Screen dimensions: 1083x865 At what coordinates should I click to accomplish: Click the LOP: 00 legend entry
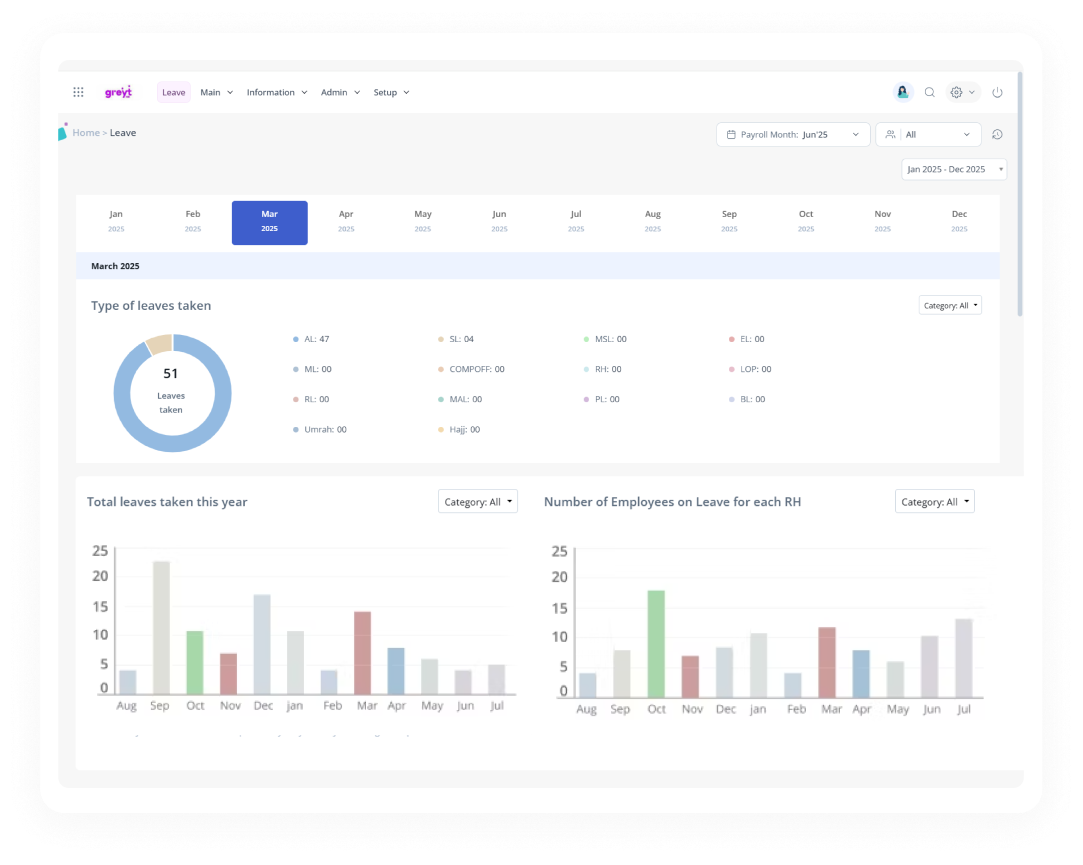(750, 370)
